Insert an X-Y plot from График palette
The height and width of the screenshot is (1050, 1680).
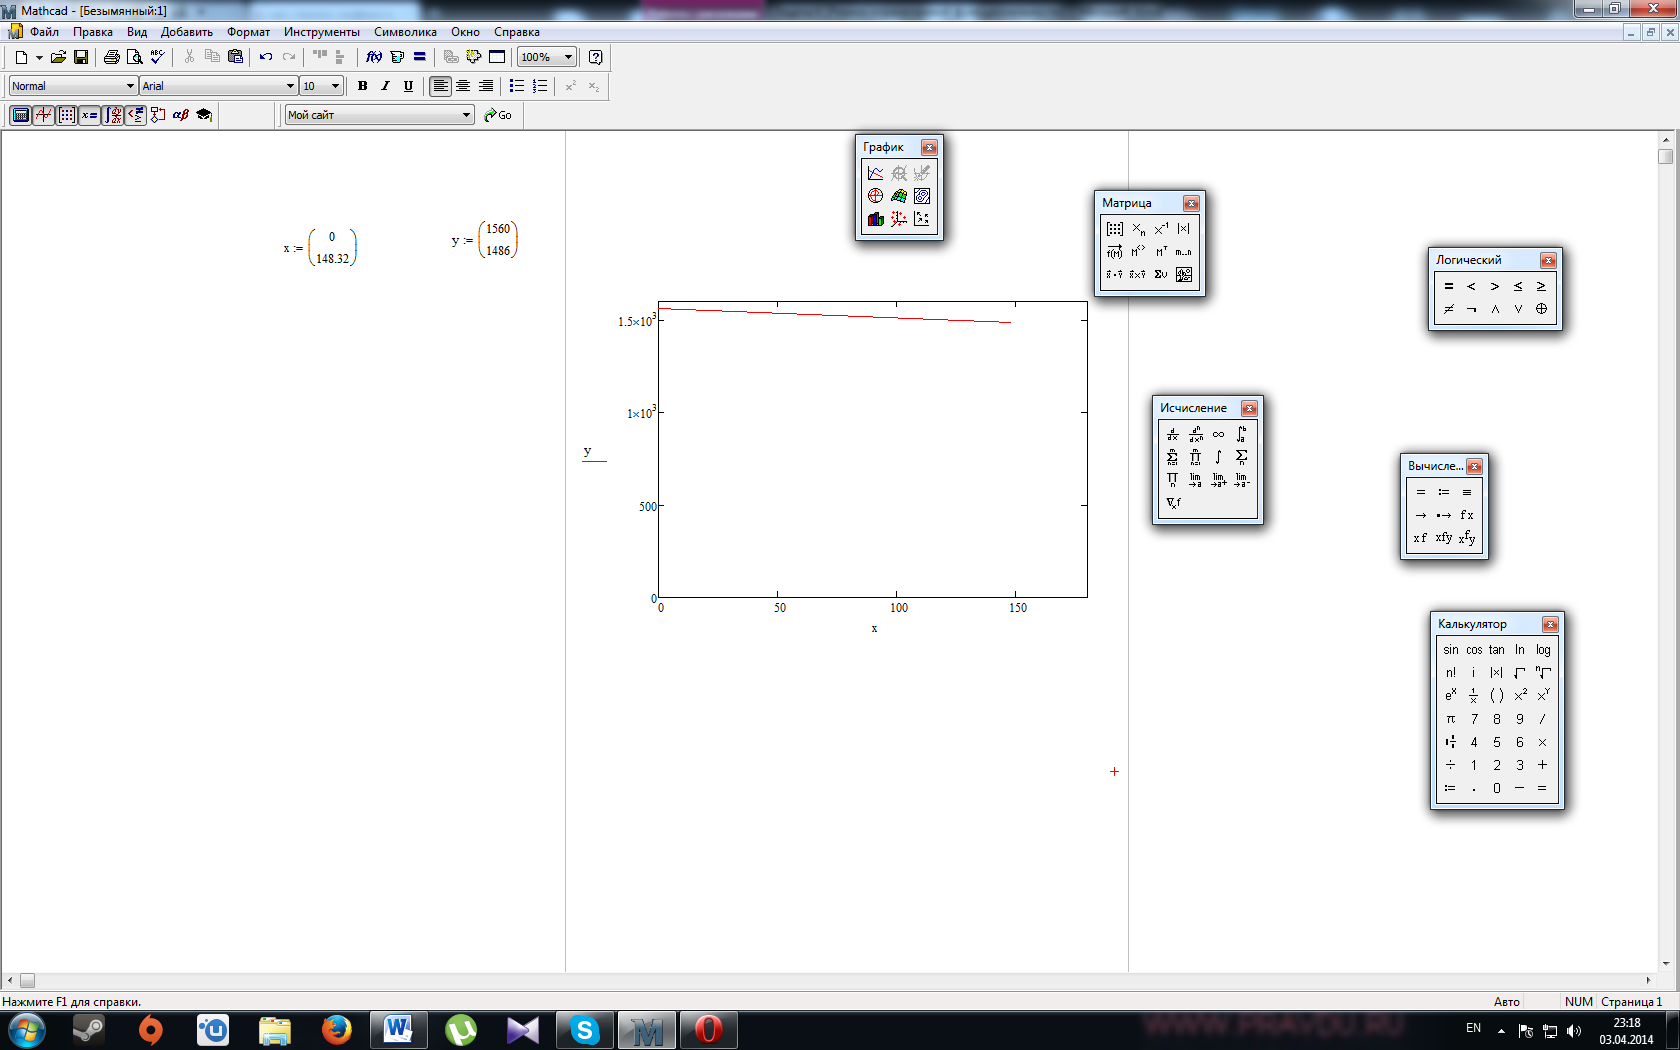876,173
